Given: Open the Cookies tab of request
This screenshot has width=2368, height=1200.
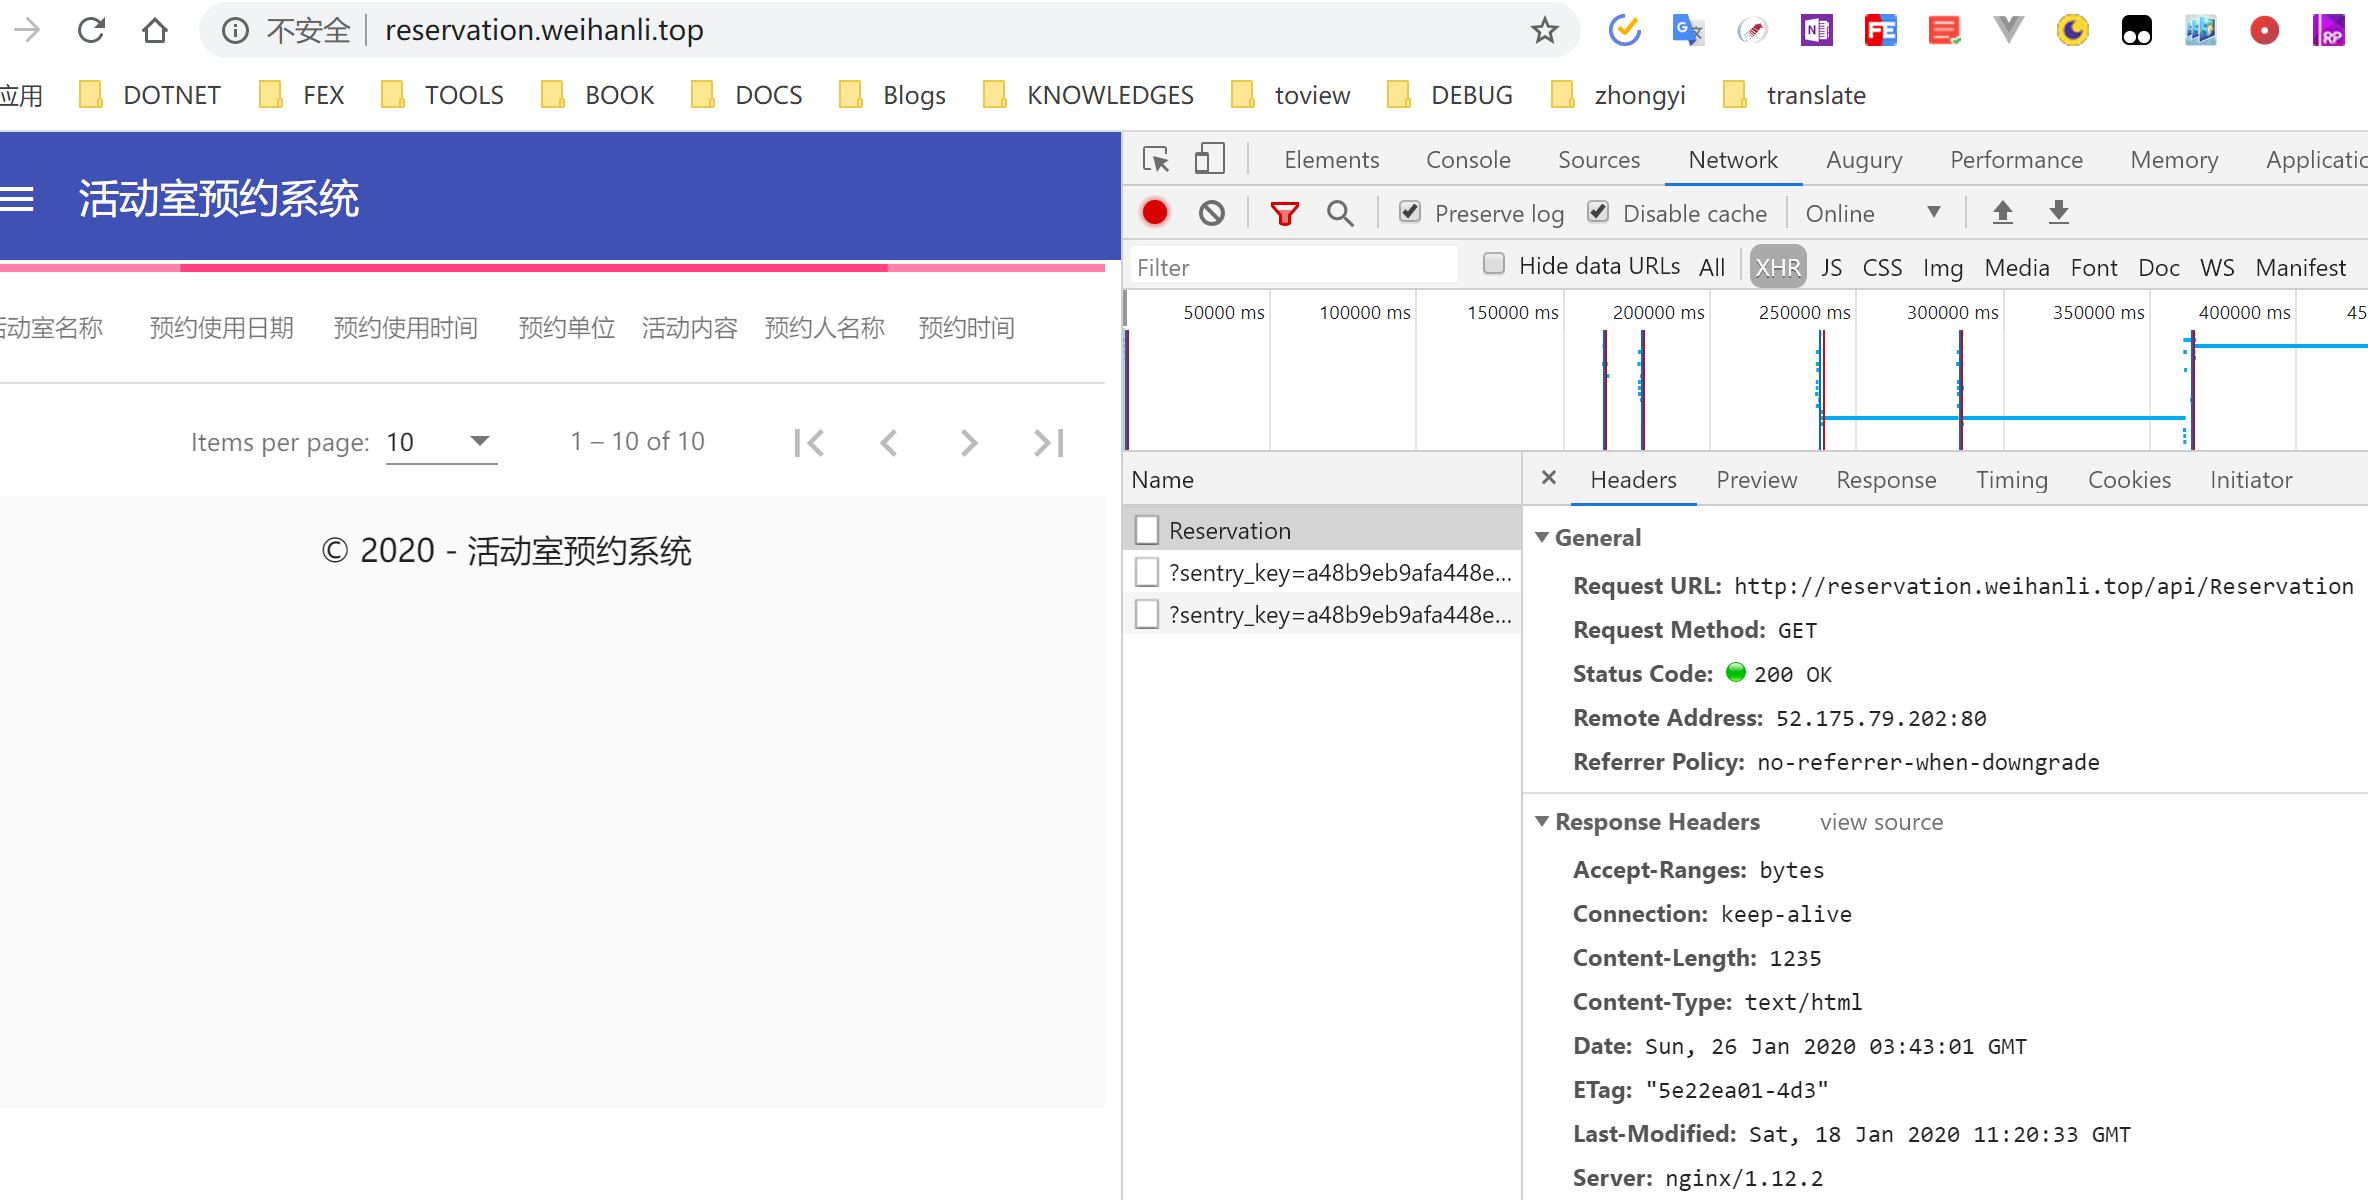Looking at the screenshot, I should 2129,480.
